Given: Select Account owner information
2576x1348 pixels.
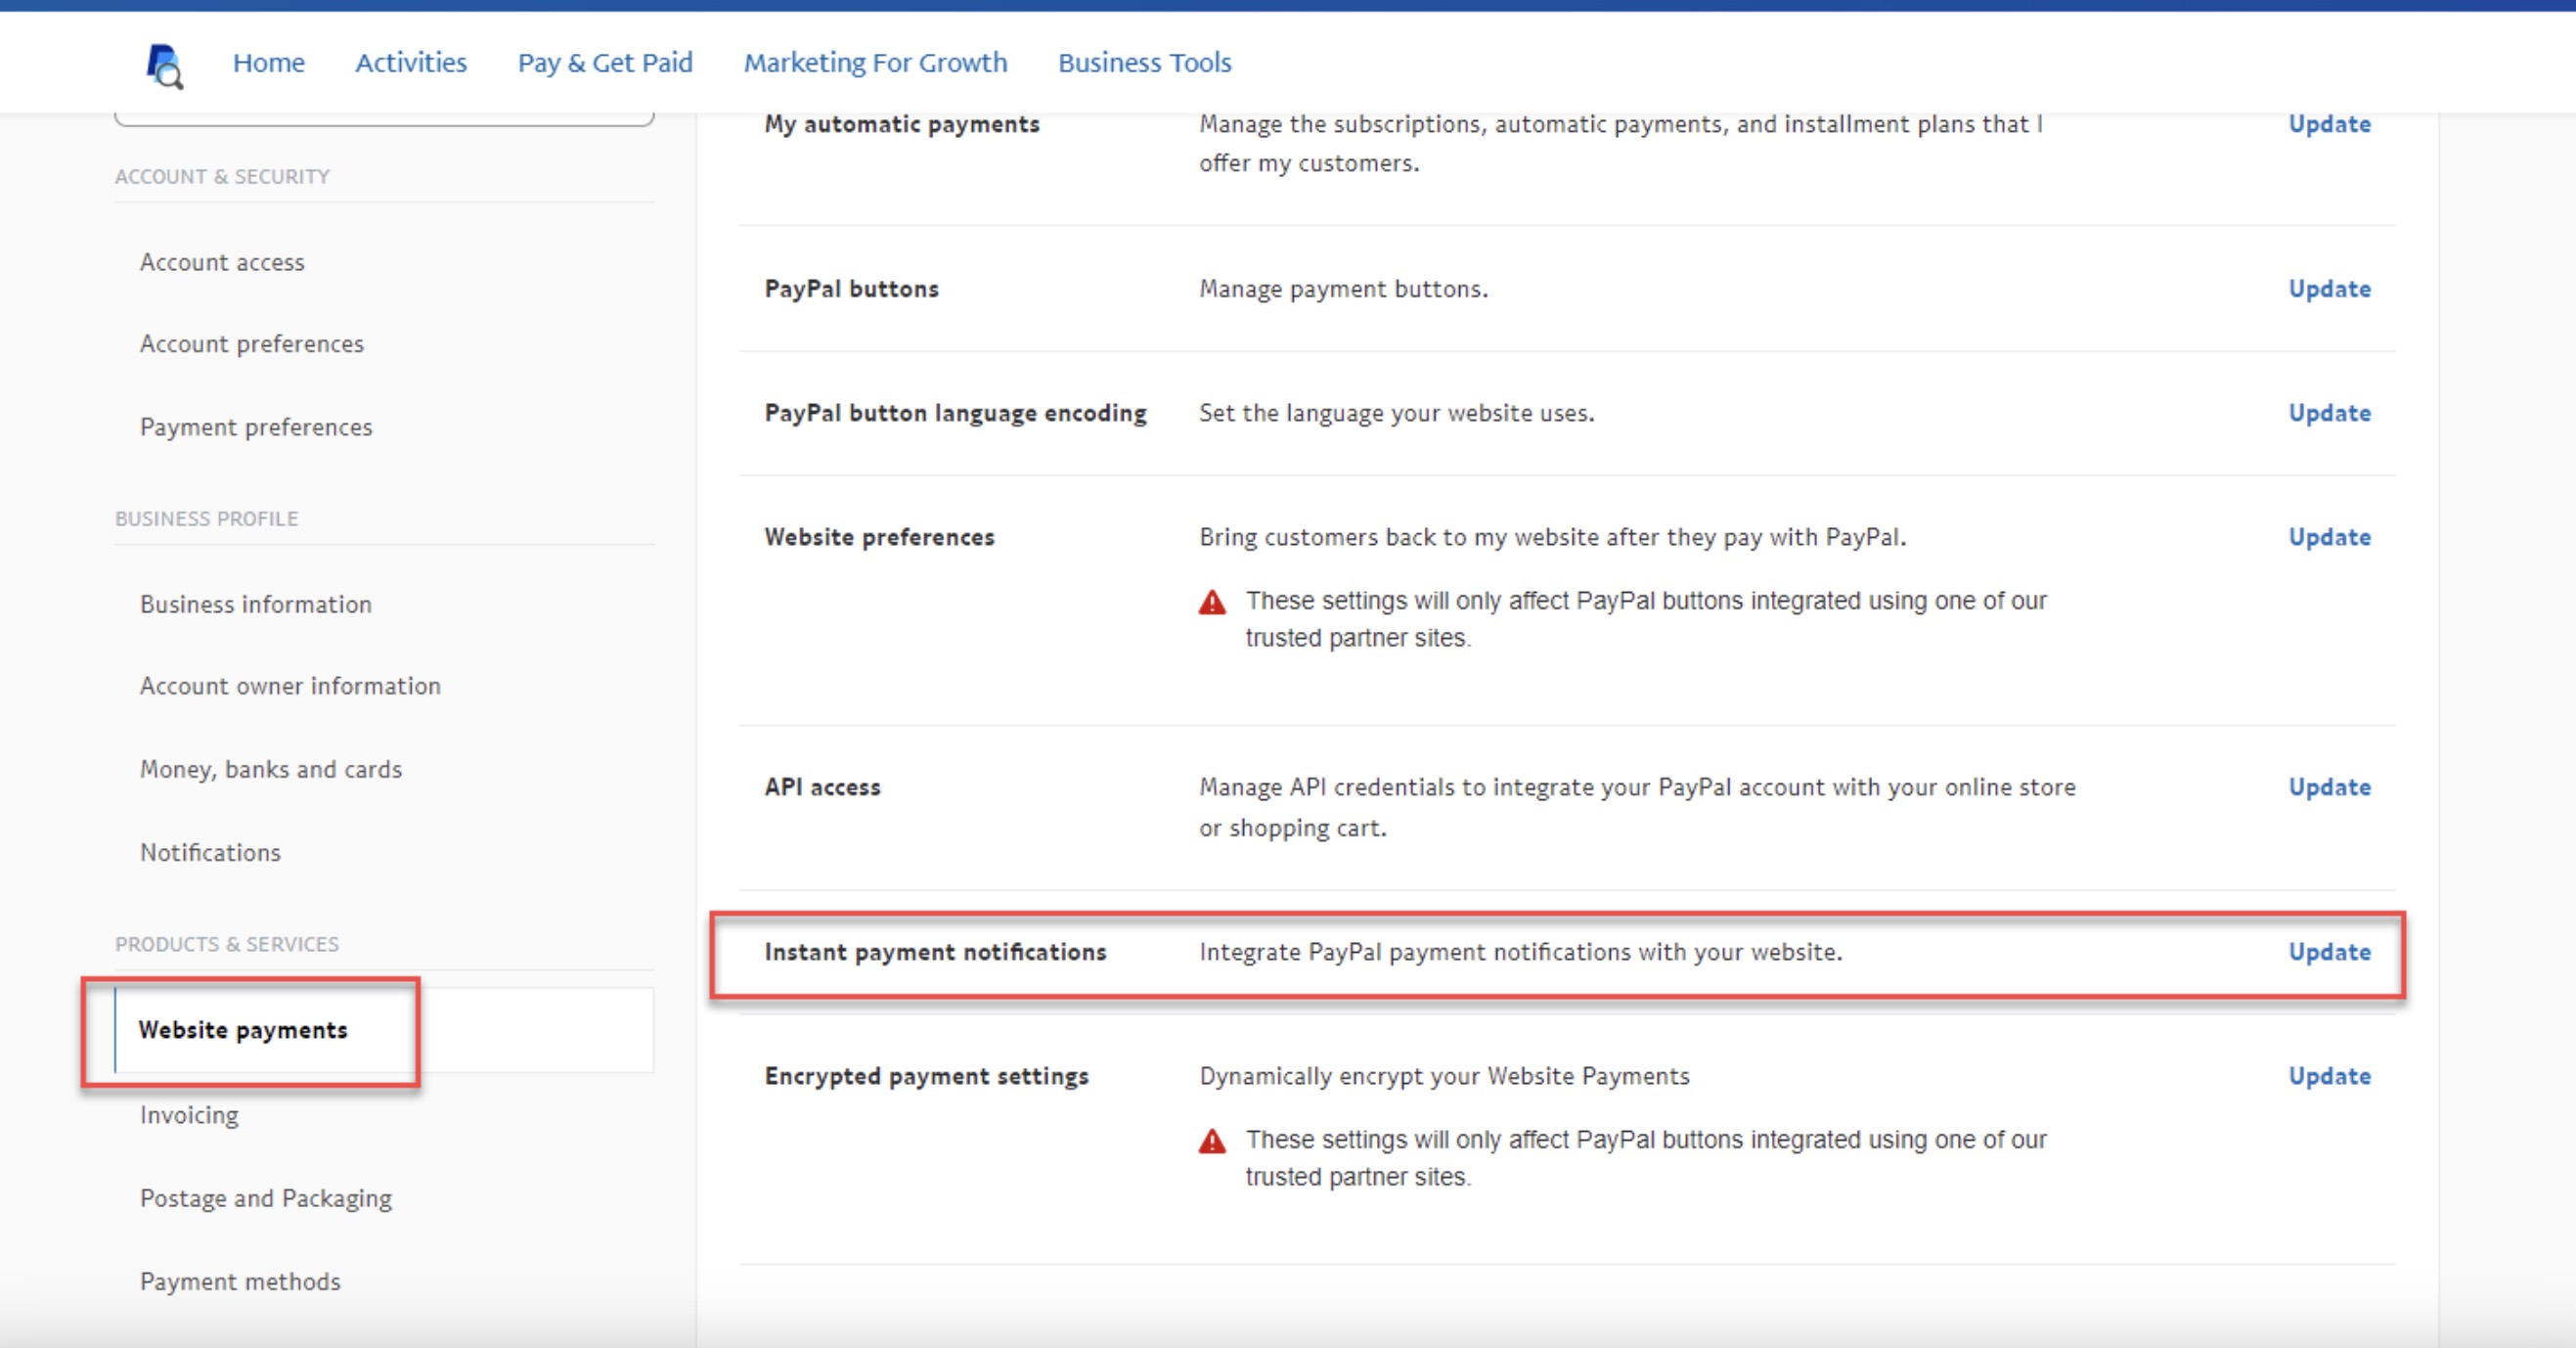Looking at the screenshot, I should (290, 686).
